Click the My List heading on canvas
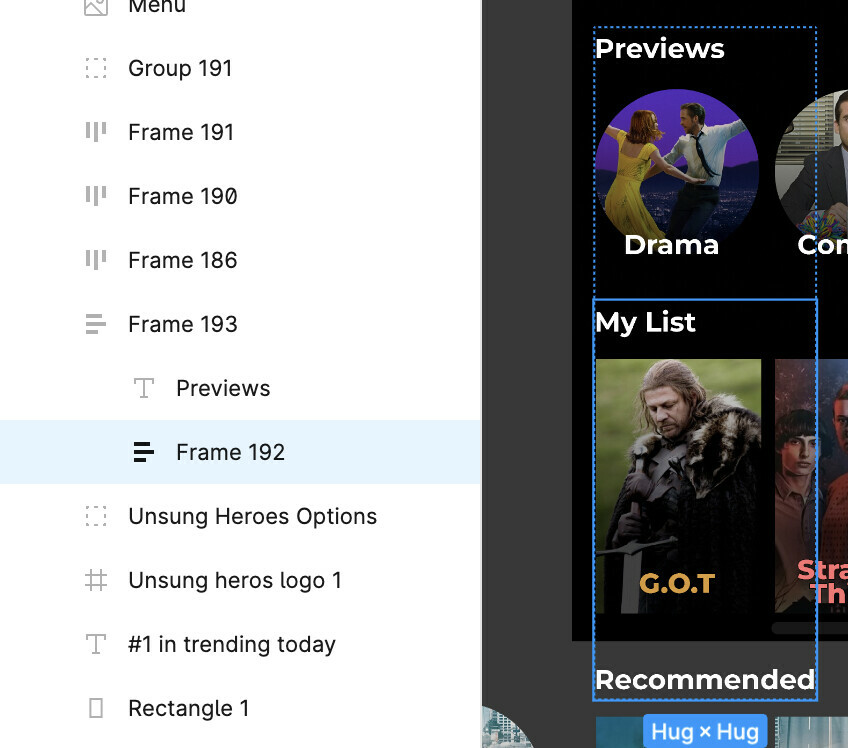 pyautogui.click(x=645, y=323)
